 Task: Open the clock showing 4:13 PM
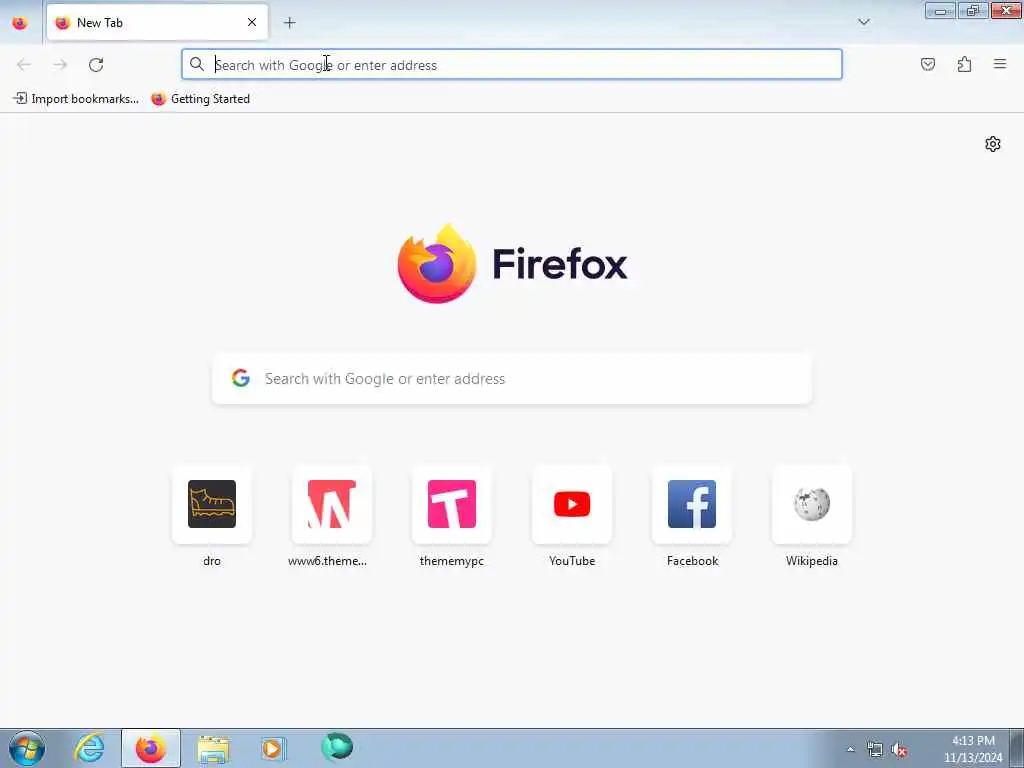click(973, 749)
